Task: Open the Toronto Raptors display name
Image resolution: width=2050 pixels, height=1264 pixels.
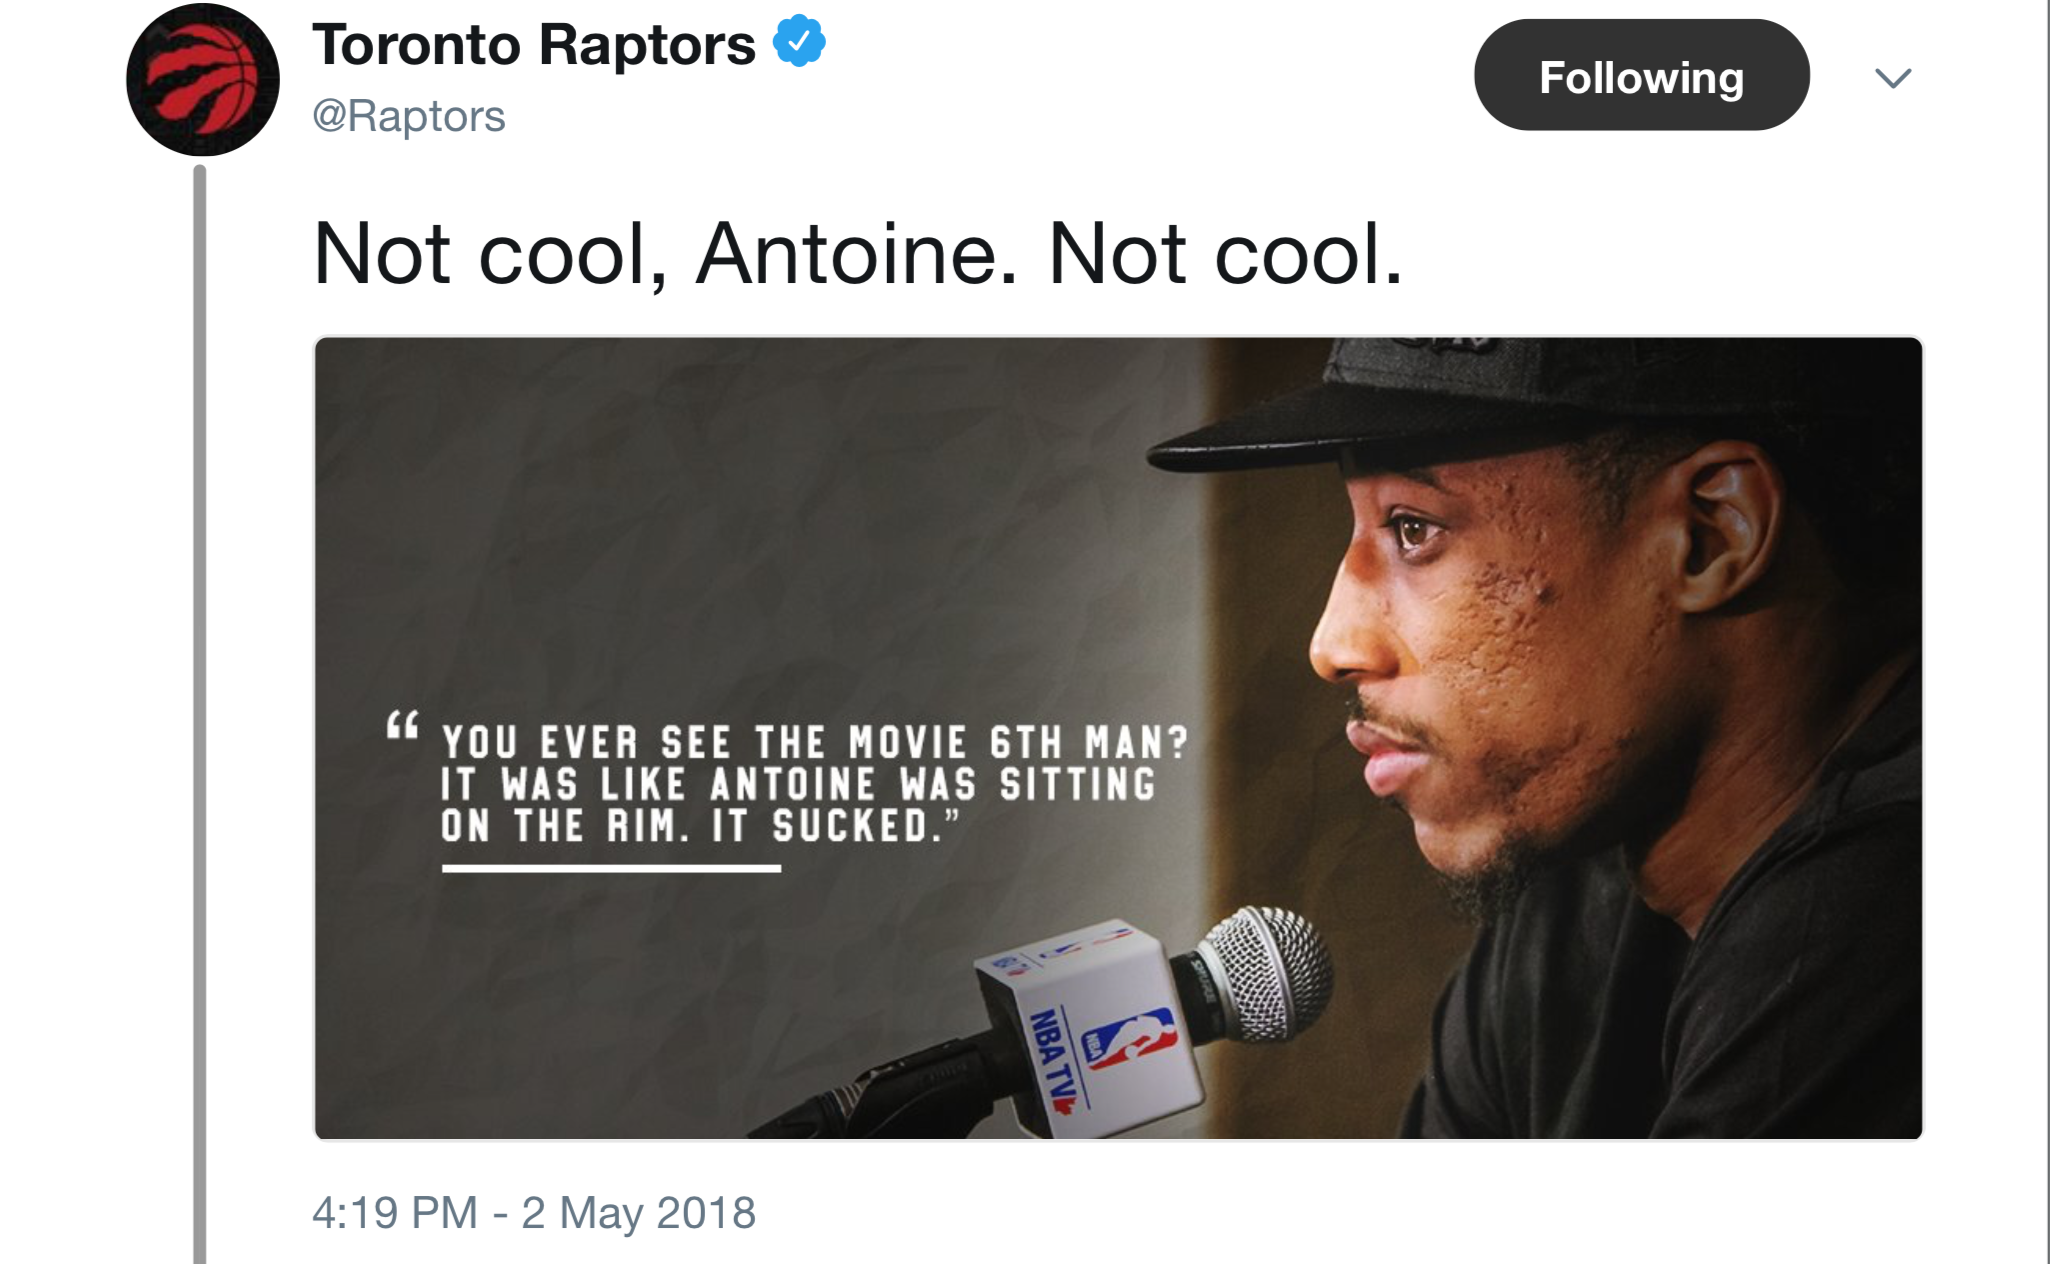Action: [534, 45]
